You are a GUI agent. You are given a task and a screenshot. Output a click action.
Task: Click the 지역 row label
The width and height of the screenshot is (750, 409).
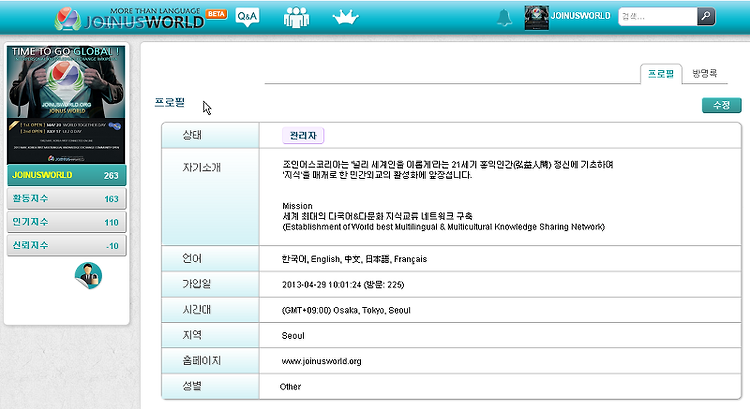tap(192, 335)
